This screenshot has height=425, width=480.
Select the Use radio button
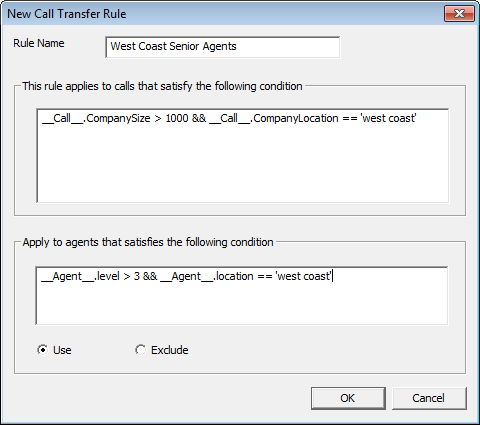[43, 350]
